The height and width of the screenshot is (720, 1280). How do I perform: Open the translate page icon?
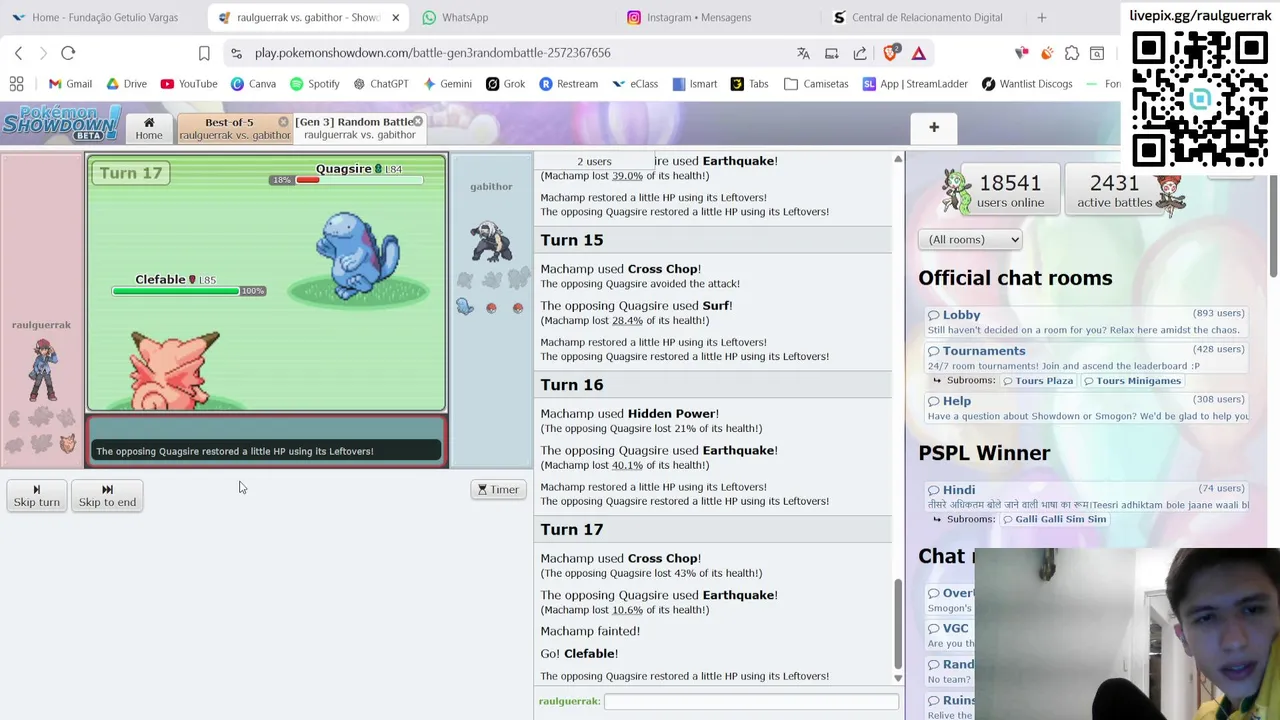[x=803, y=53]
